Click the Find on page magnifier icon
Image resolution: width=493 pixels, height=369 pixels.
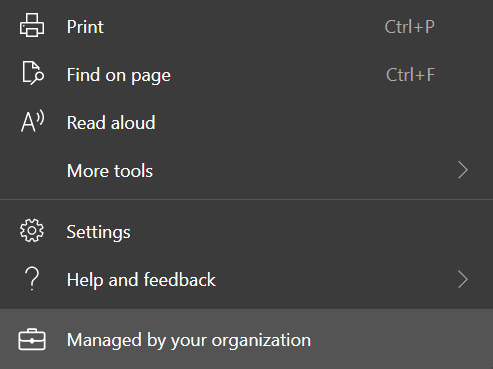point(33,73)
